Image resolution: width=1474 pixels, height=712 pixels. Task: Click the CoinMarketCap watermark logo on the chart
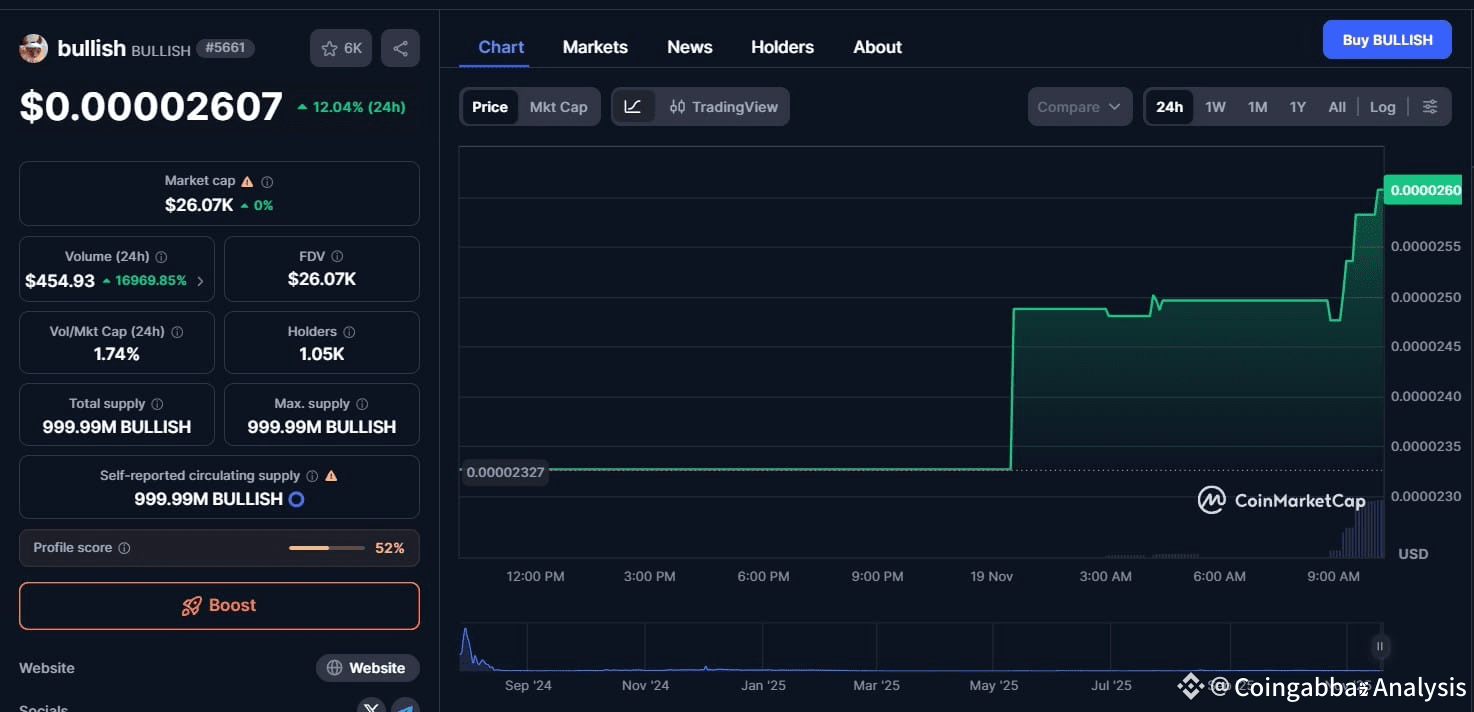pos(1211,499)
